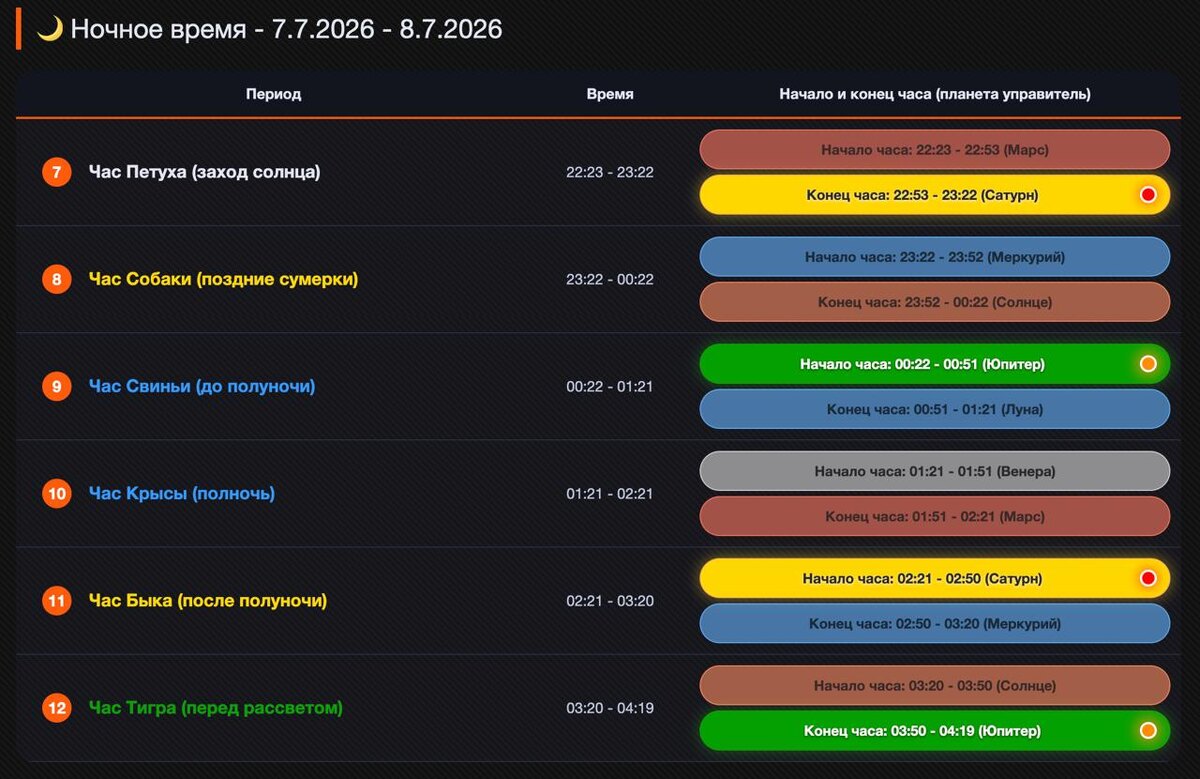Viewport: 1200px width, 779px height.
Task: Click the number 8 orange circle badge
Action: (57, 279)
